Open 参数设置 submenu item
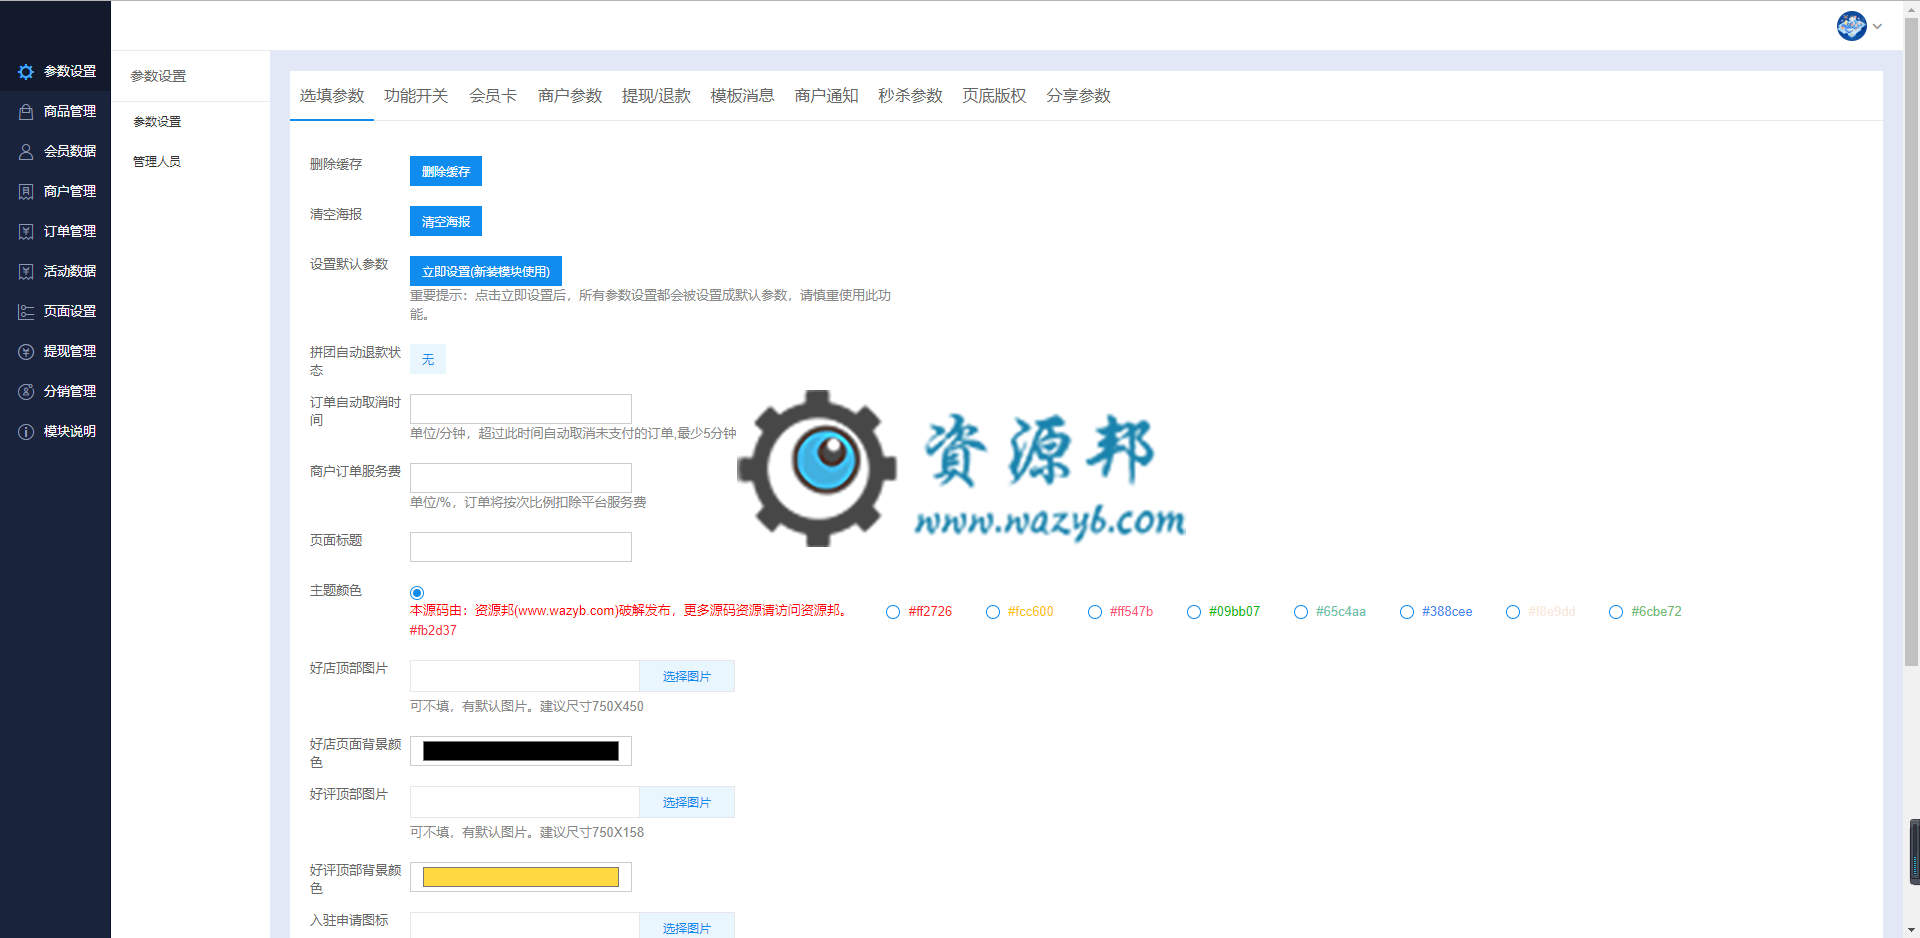 coord(157,122)
